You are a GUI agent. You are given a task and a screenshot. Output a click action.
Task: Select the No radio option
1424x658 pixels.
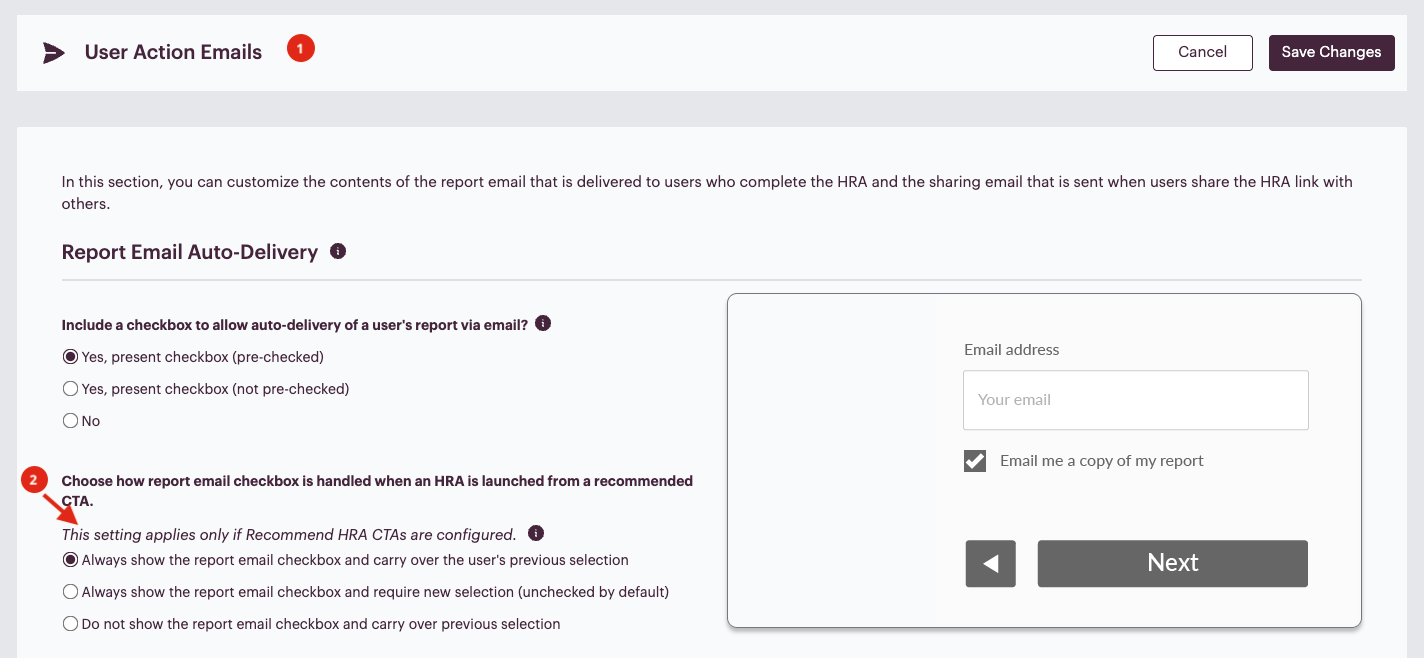(70, 421)
